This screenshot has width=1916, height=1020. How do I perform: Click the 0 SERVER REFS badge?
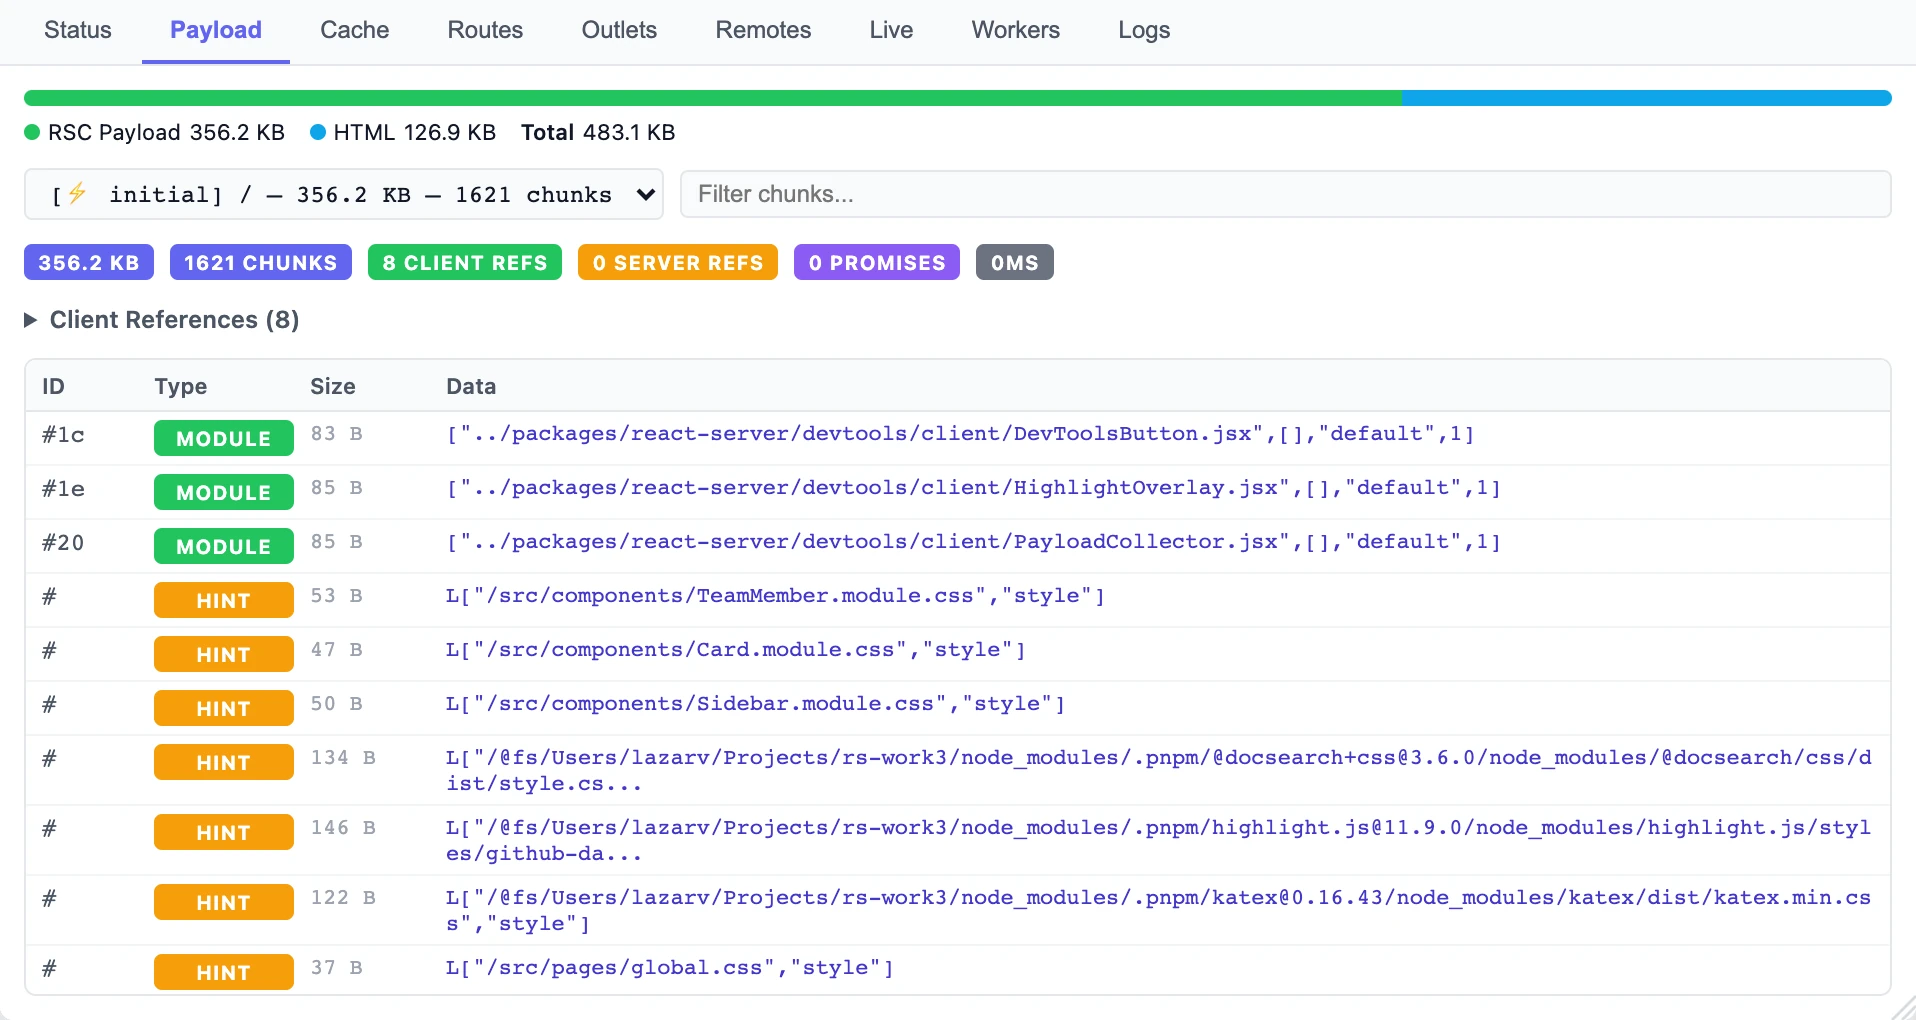click(677, 263)
